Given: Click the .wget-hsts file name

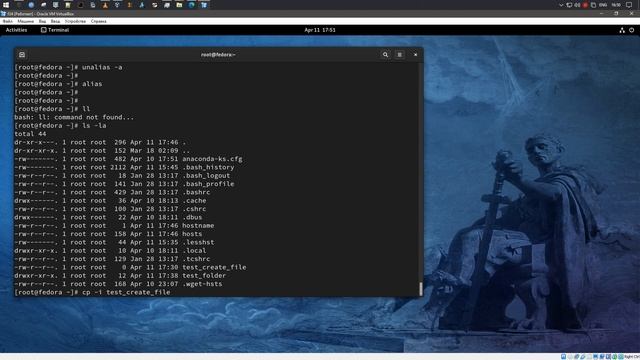Looking at the screenshot, I should (202, 284).
